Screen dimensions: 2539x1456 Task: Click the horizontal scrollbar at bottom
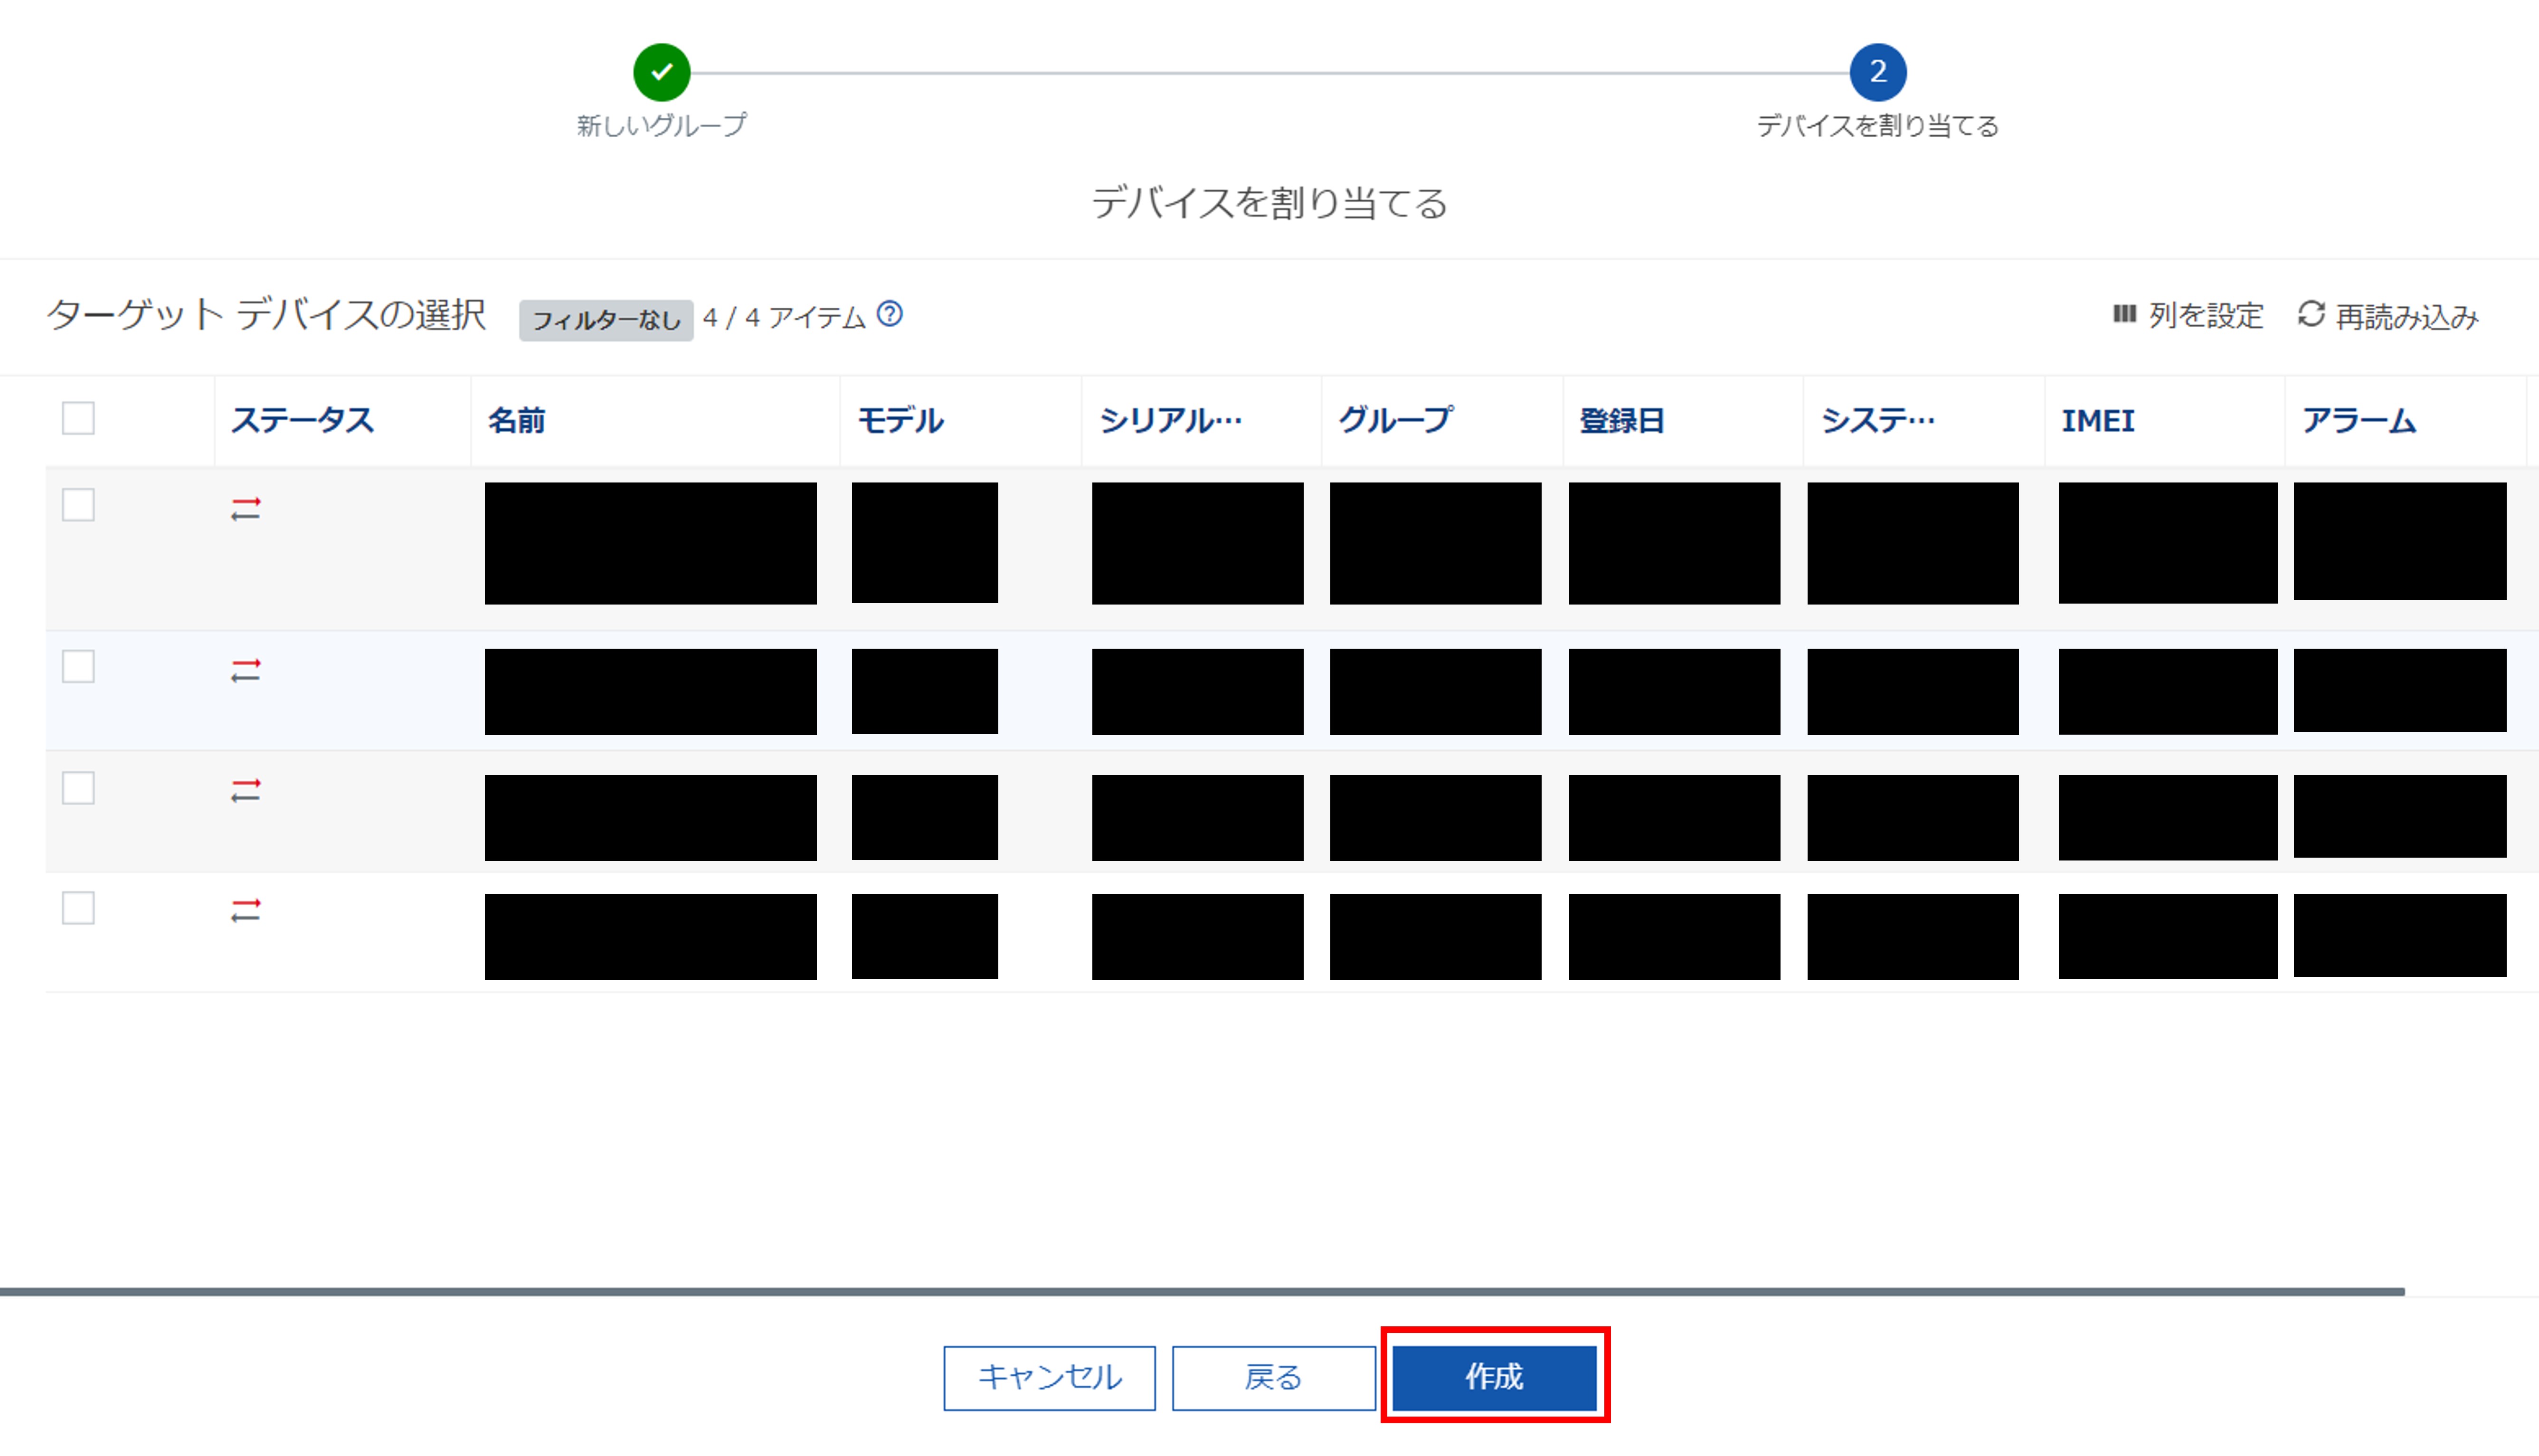1200,1292
